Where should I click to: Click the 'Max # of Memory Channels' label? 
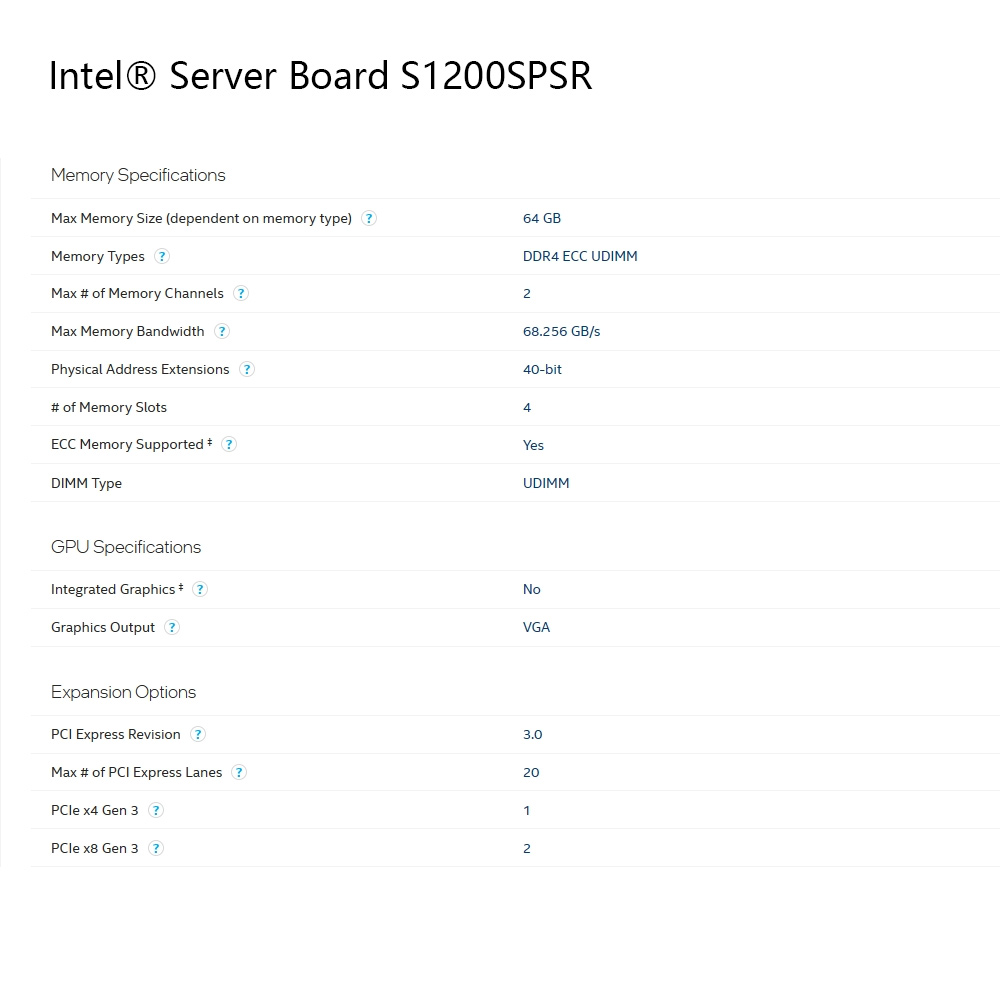pyautogui.click(x=137, y=293)
